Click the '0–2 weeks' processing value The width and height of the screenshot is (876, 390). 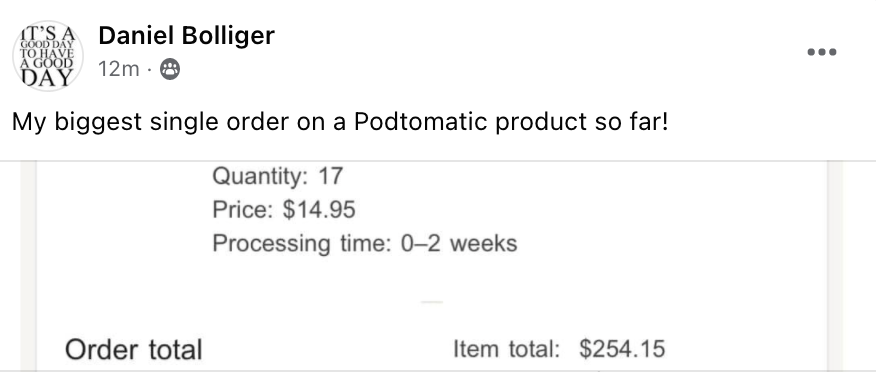pos(459,244)
